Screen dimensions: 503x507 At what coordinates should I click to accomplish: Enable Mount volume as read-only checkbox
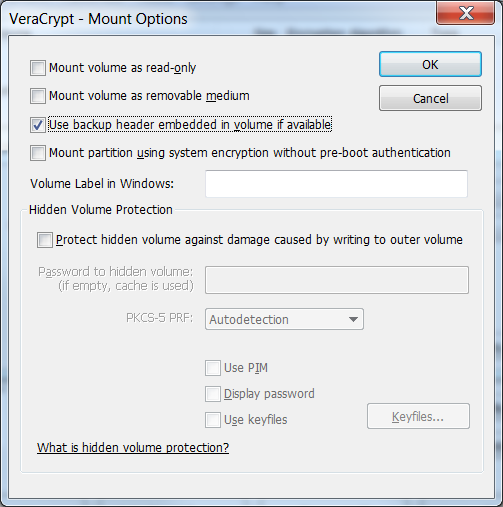(x=38, y=68)
